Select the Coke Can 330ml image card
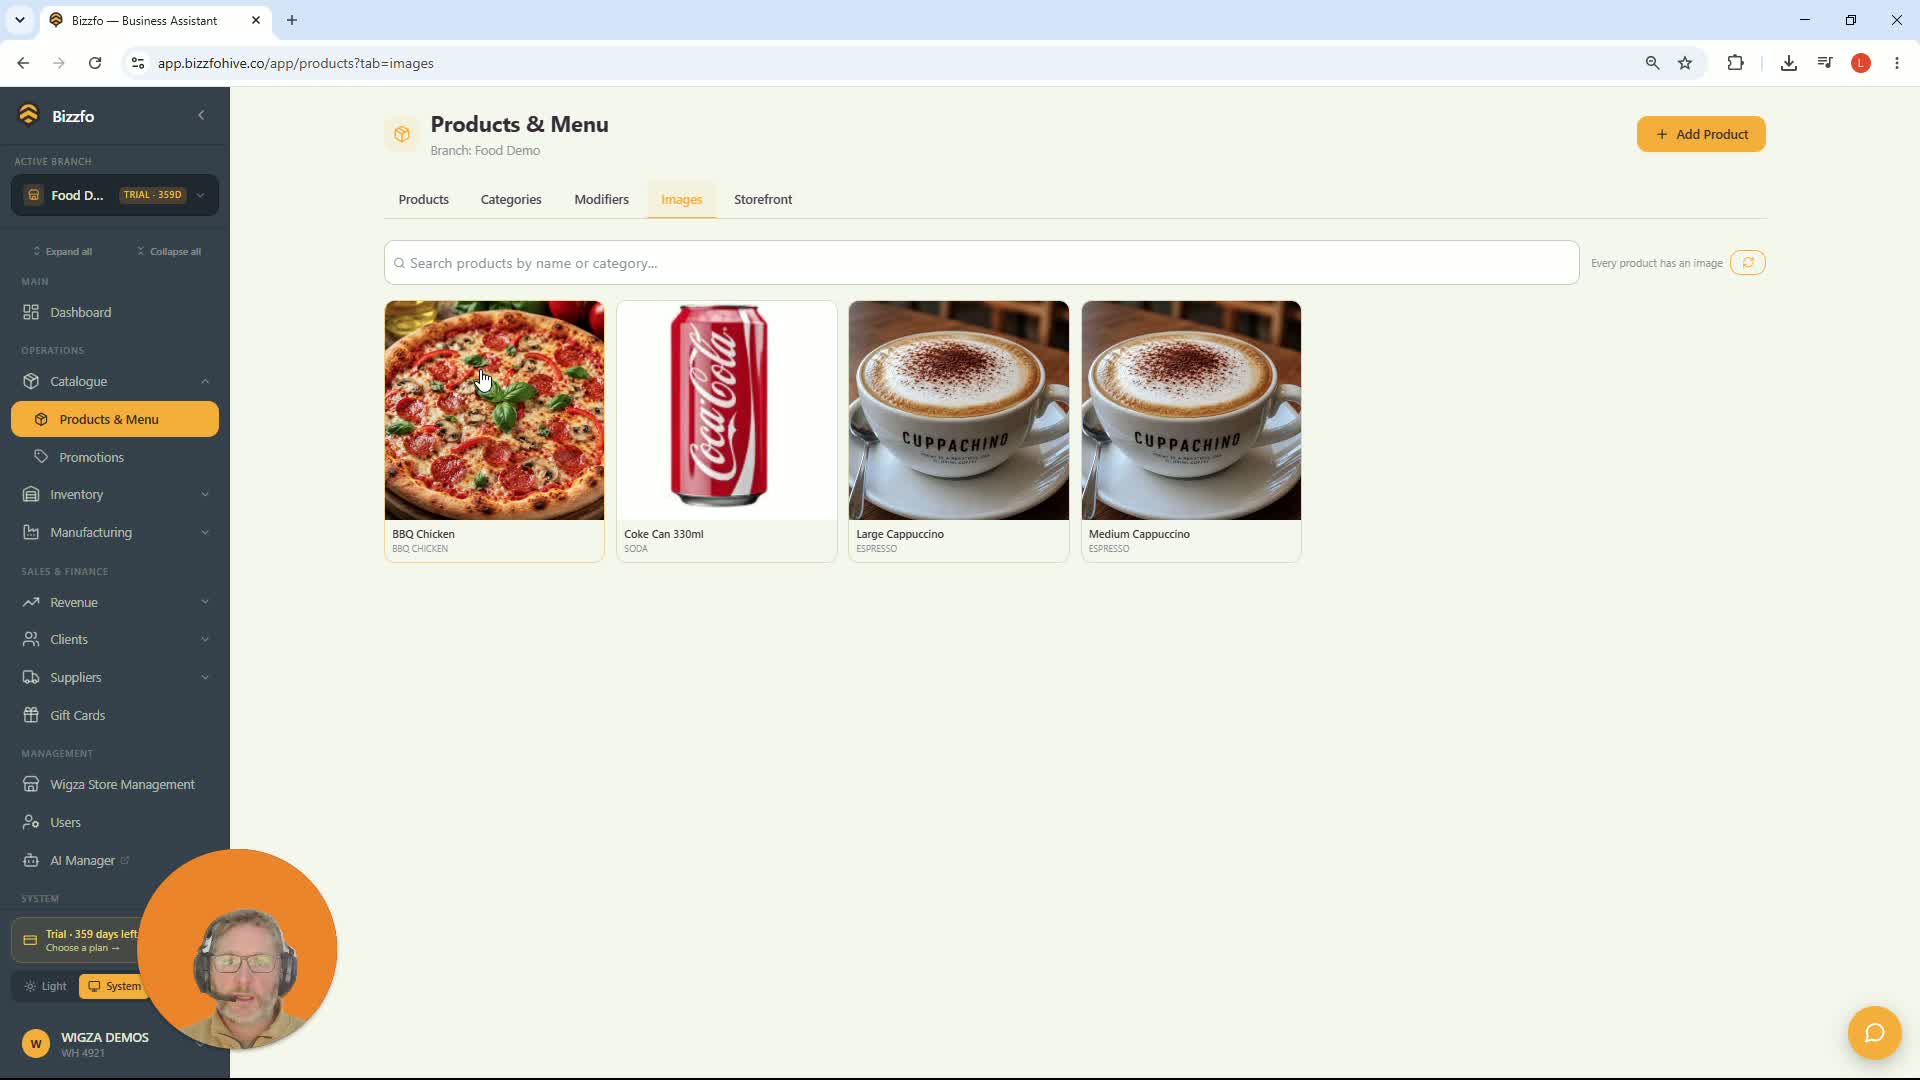1920x1080 pixels. 726,431
